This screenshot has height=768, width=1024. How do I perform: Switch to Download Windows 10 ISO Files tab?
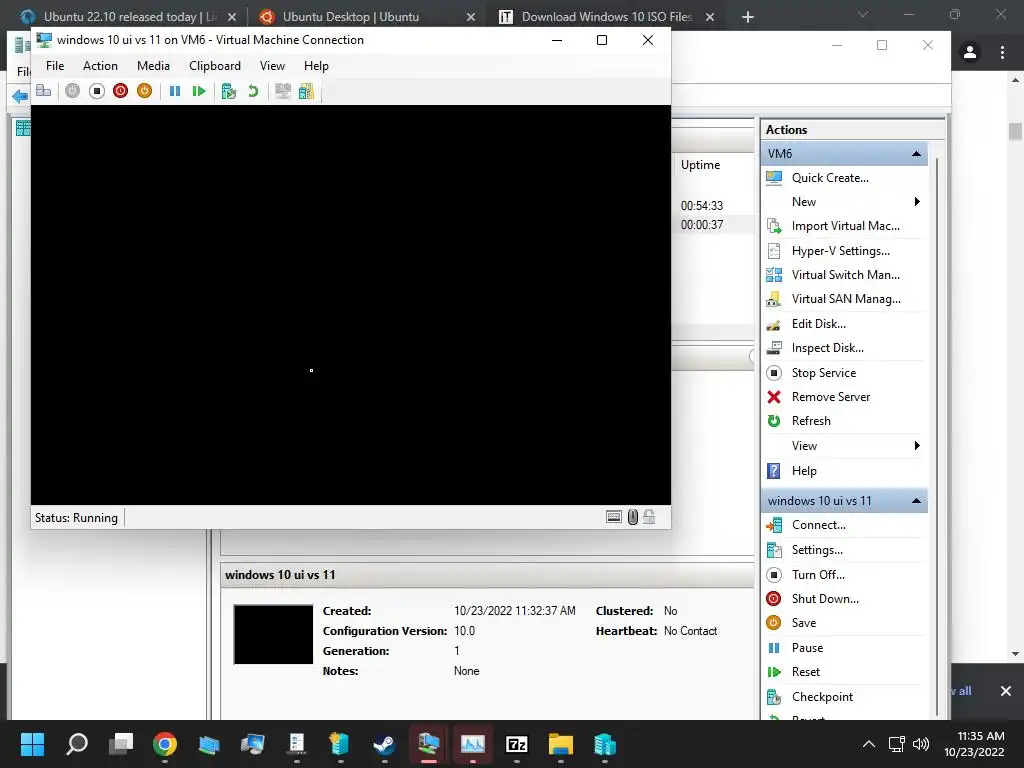pos(607,16)
